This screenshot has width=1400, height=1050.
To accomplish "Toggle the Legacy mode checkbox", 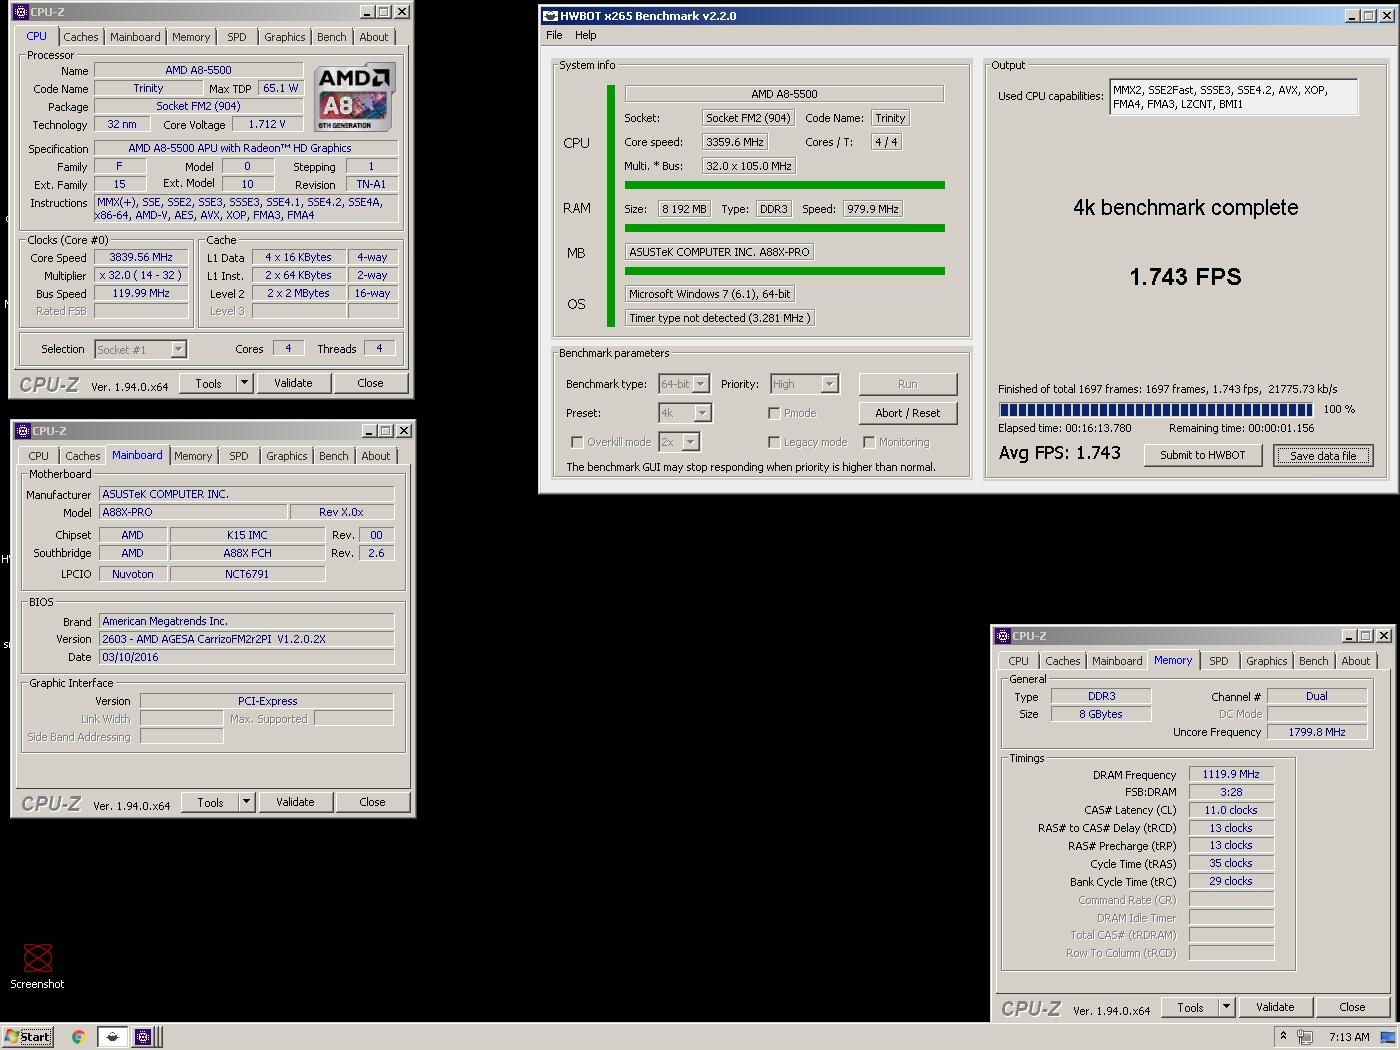I will pyautogui.click(x=774, y=442).
